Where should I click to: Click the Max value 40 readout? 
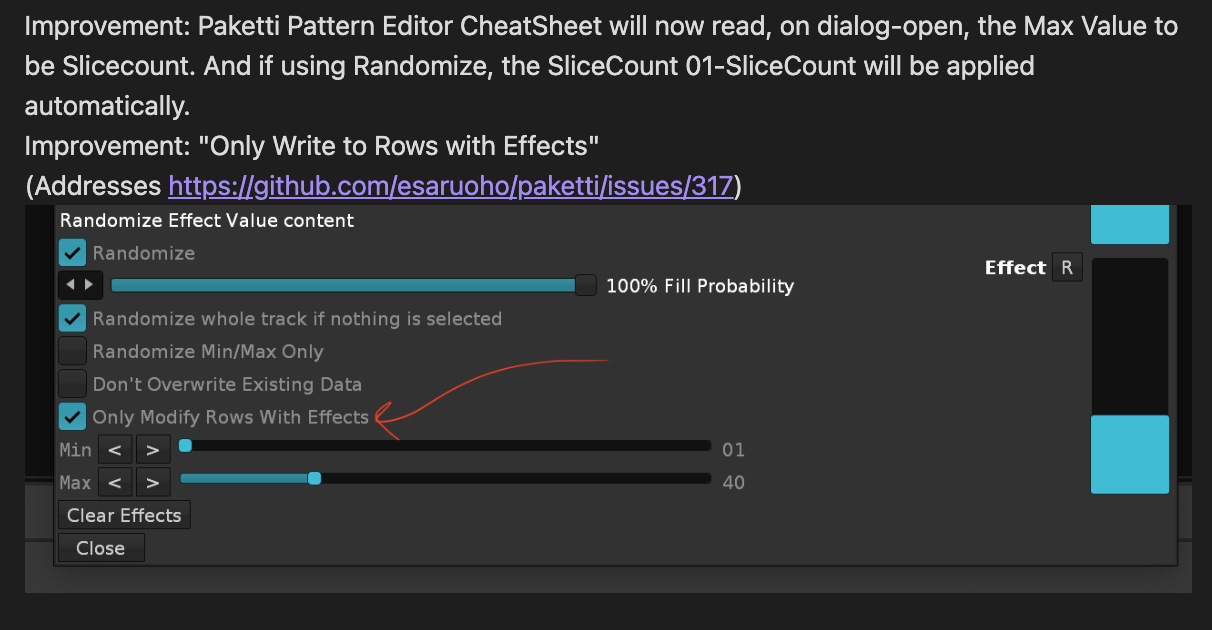(x=733, y=483)
